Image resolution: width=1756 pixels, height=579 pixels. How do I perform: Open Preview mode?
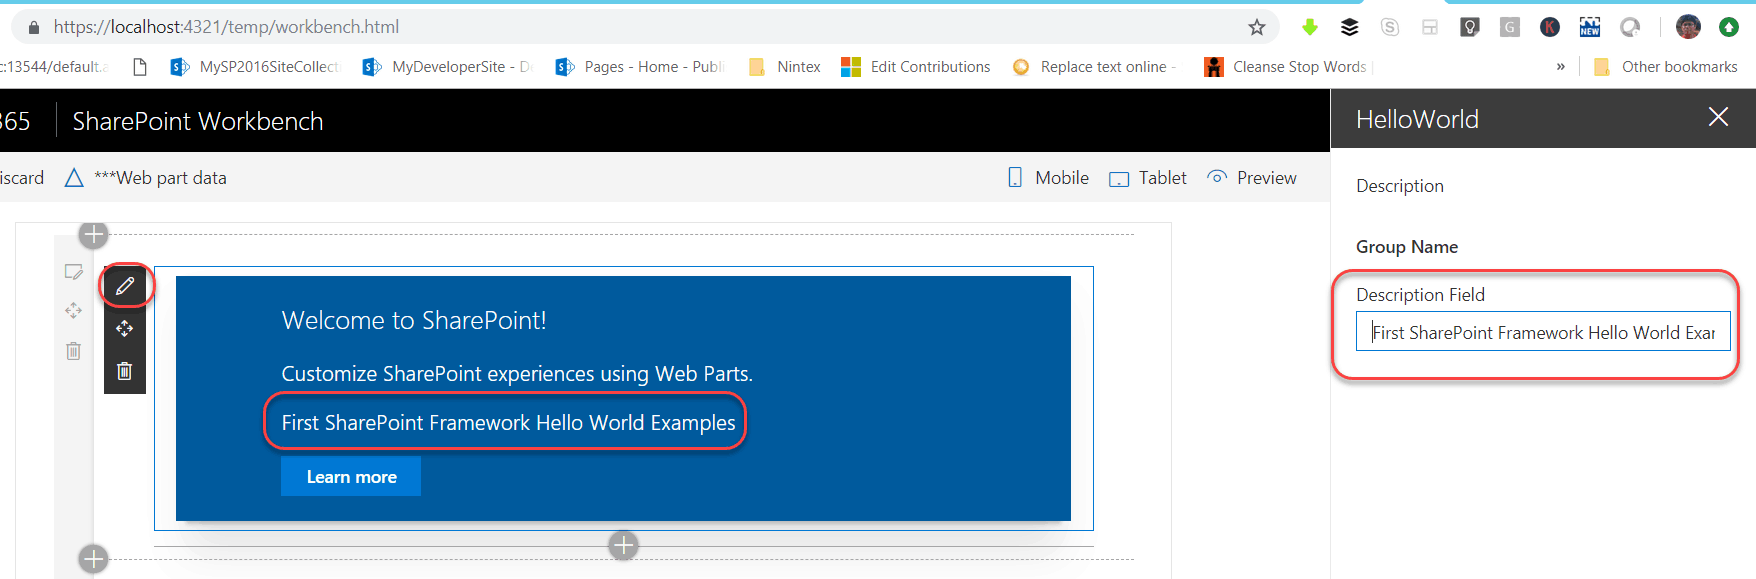[x=1252, y=178]
